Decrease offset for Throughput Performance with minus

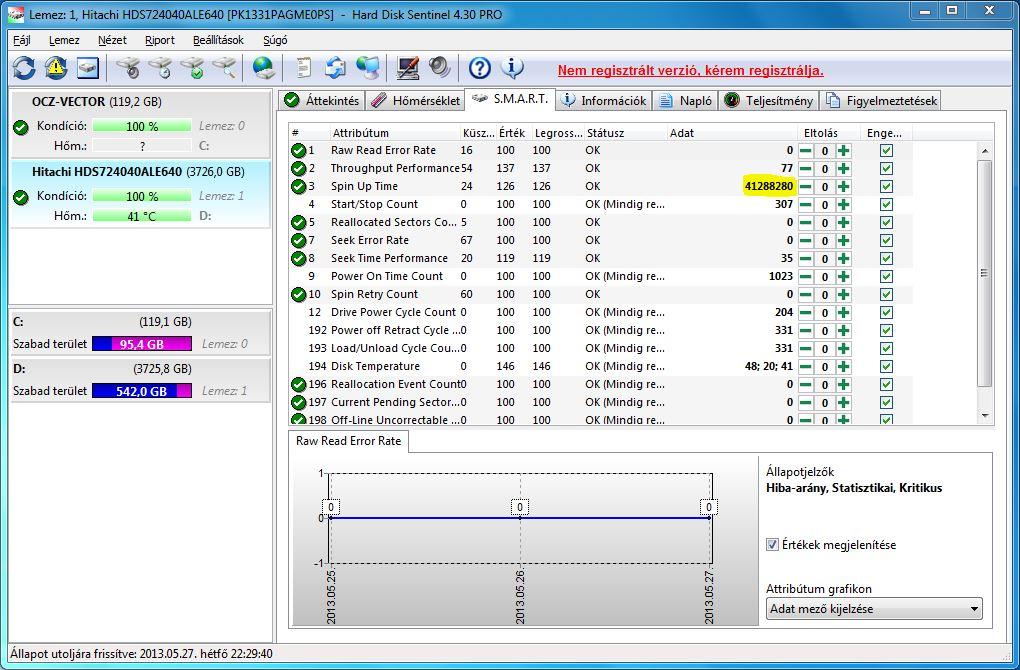point(805,168)
